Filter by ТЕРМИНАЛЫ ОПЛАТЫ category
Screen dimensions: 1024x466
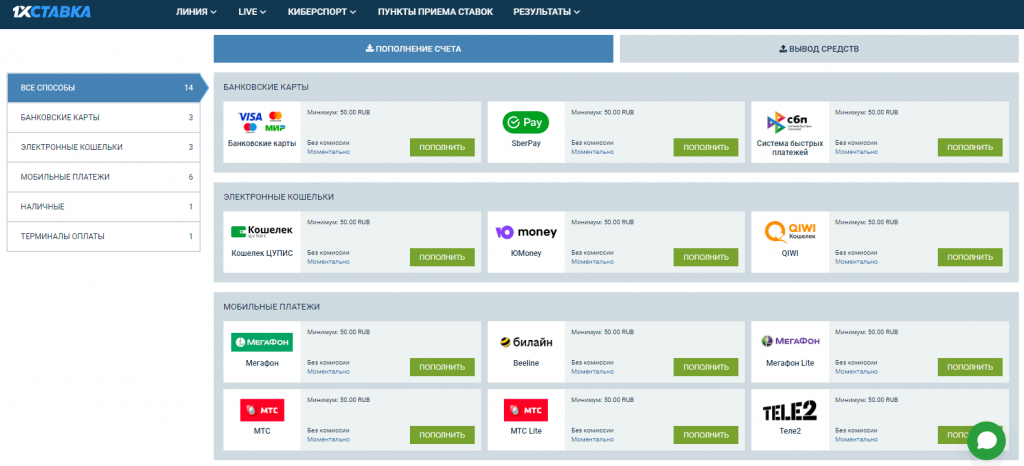point(103,236)
